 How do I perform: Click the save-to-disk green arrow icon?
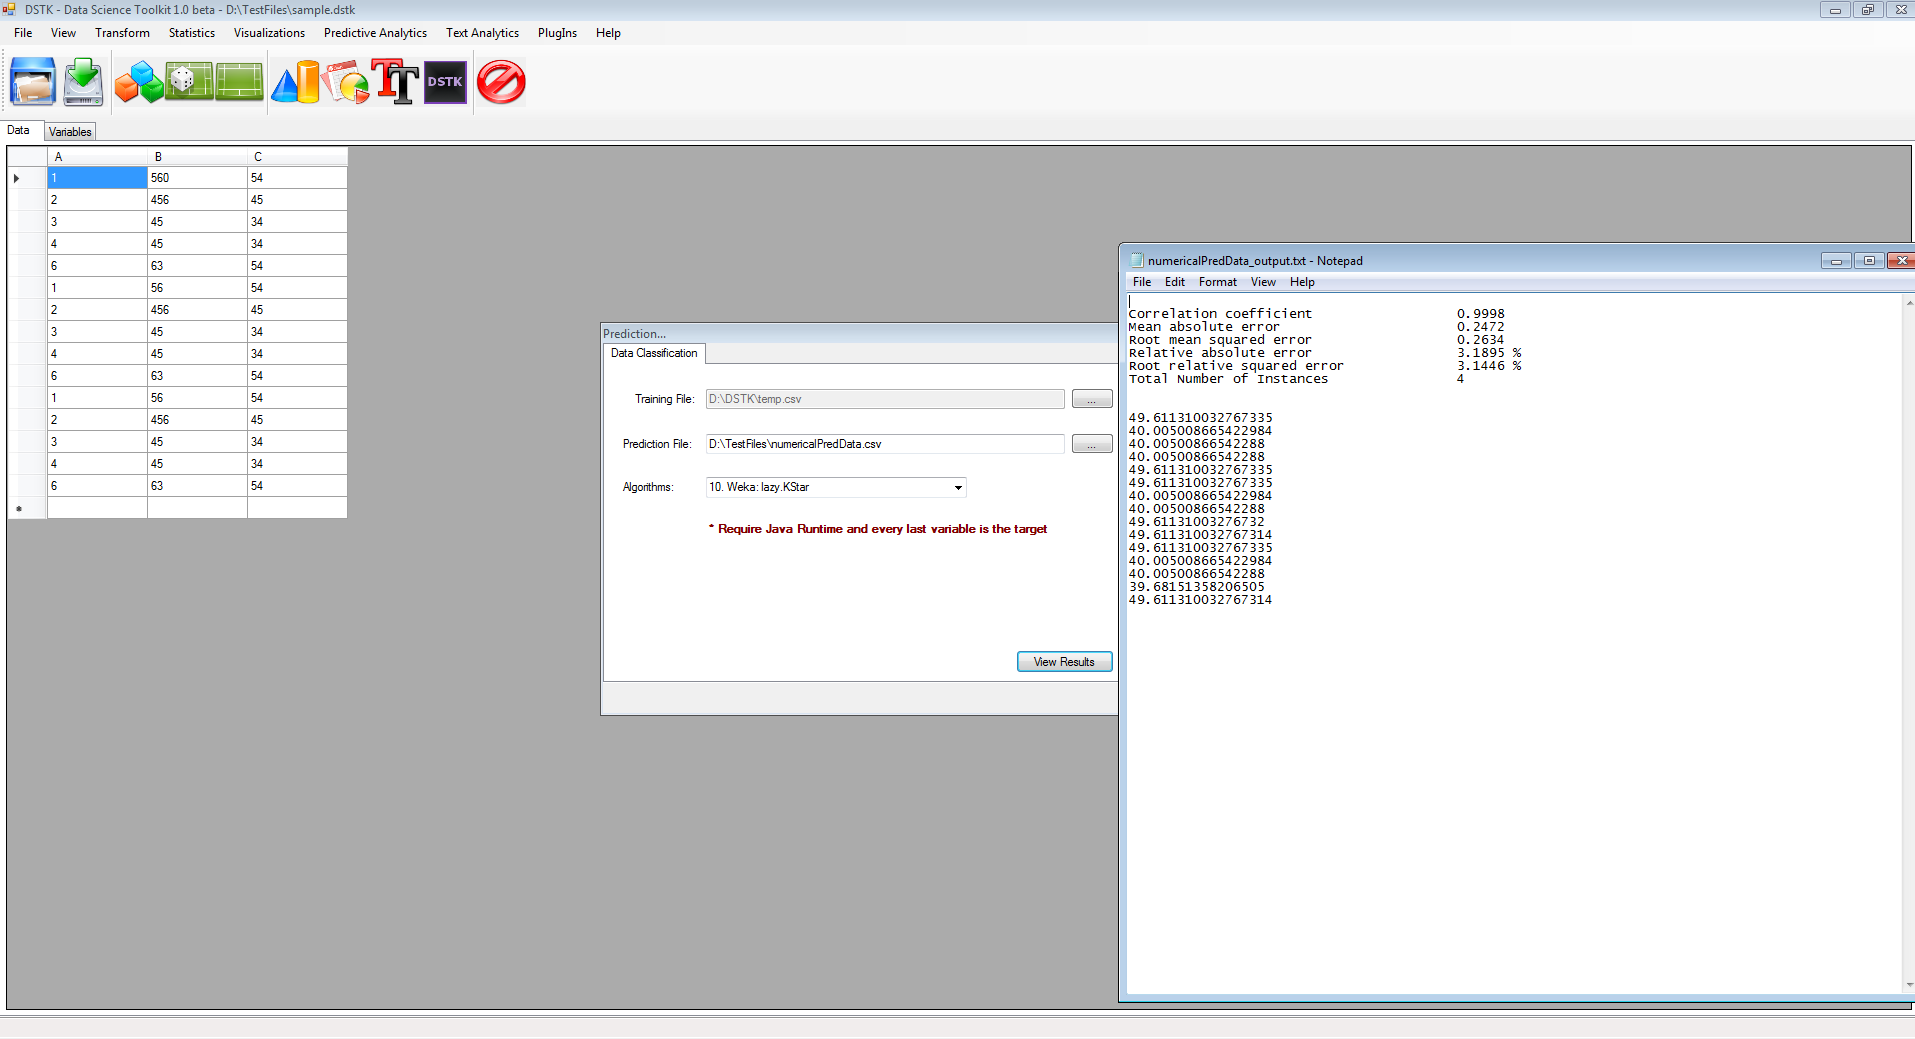pyautogui.click(x=83, y=82)
